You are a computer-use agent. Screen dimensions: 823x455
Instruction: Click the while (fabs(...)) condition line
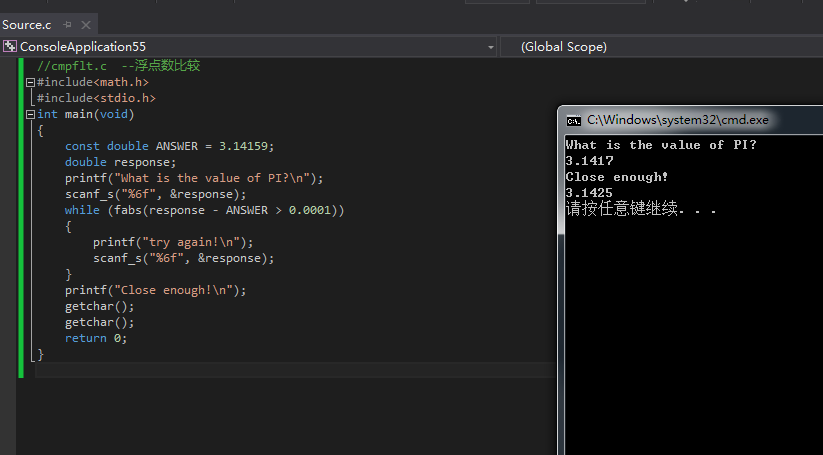click(x=205, y=210)
